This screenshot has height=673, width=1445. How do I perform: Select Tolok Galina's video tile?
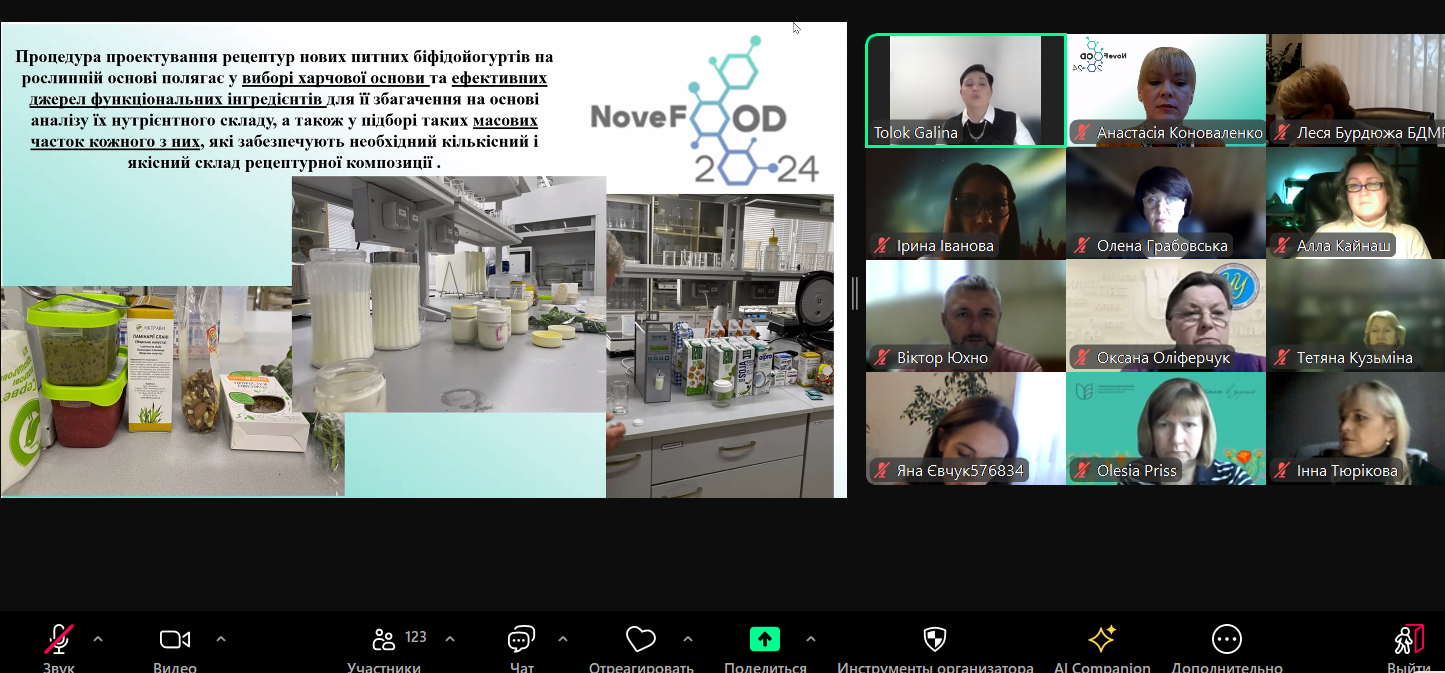[966, 90]
